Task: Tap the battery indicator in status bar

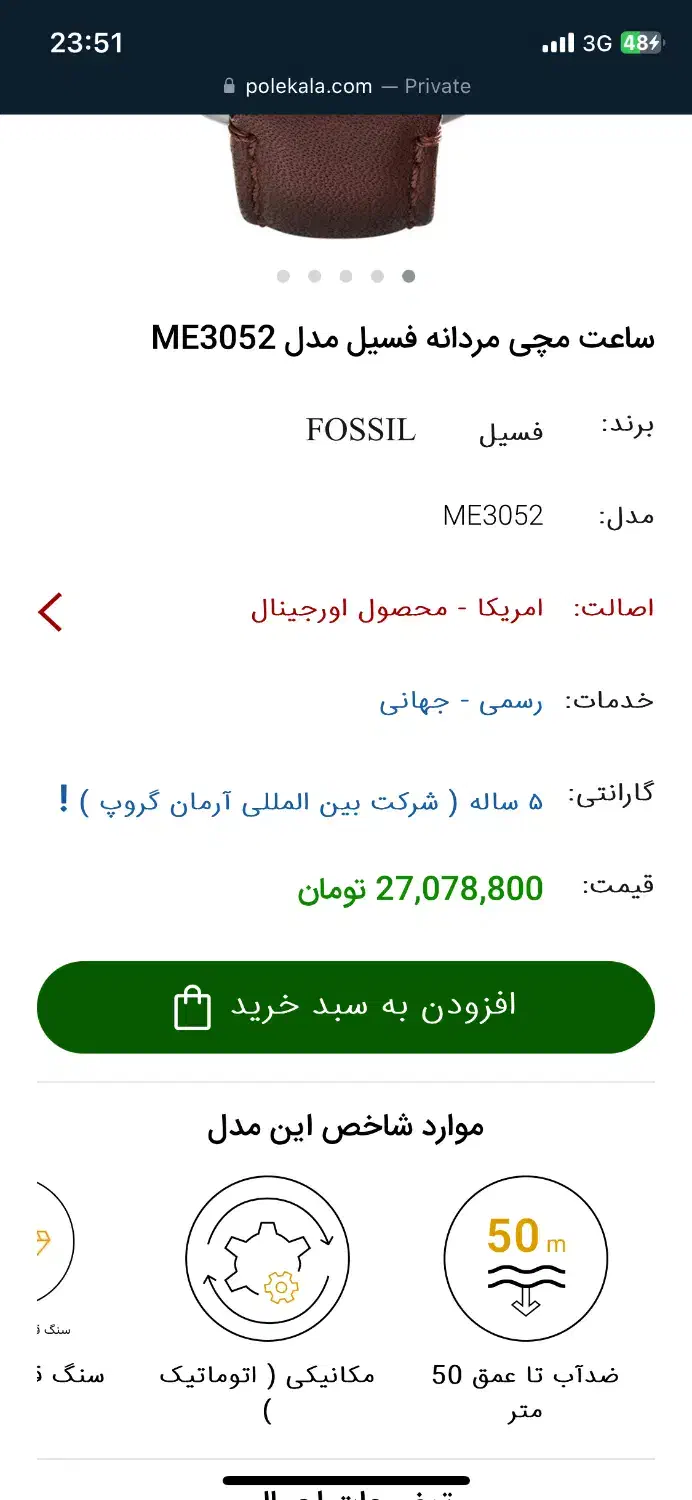Action: (x=640, y=43)
